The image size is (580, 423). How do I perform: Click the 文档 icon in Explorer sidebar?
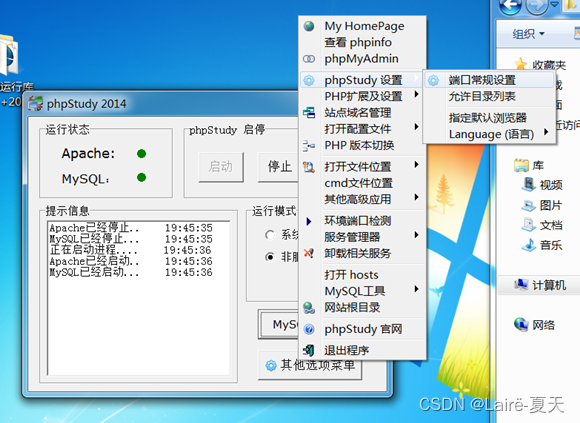529,224
